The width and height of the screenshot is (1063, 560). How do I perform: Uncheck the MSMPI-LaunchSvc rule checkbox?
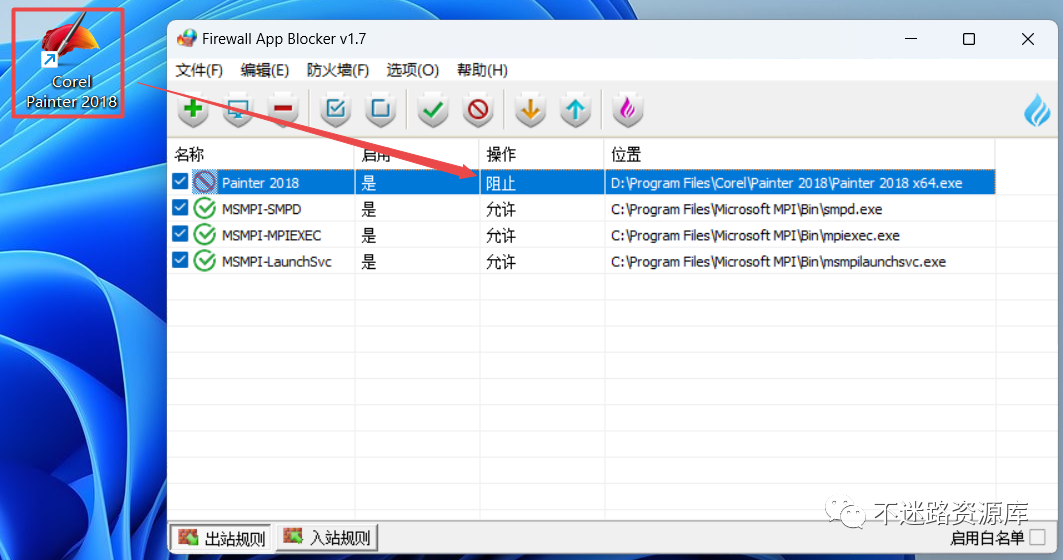coord(180,260)
